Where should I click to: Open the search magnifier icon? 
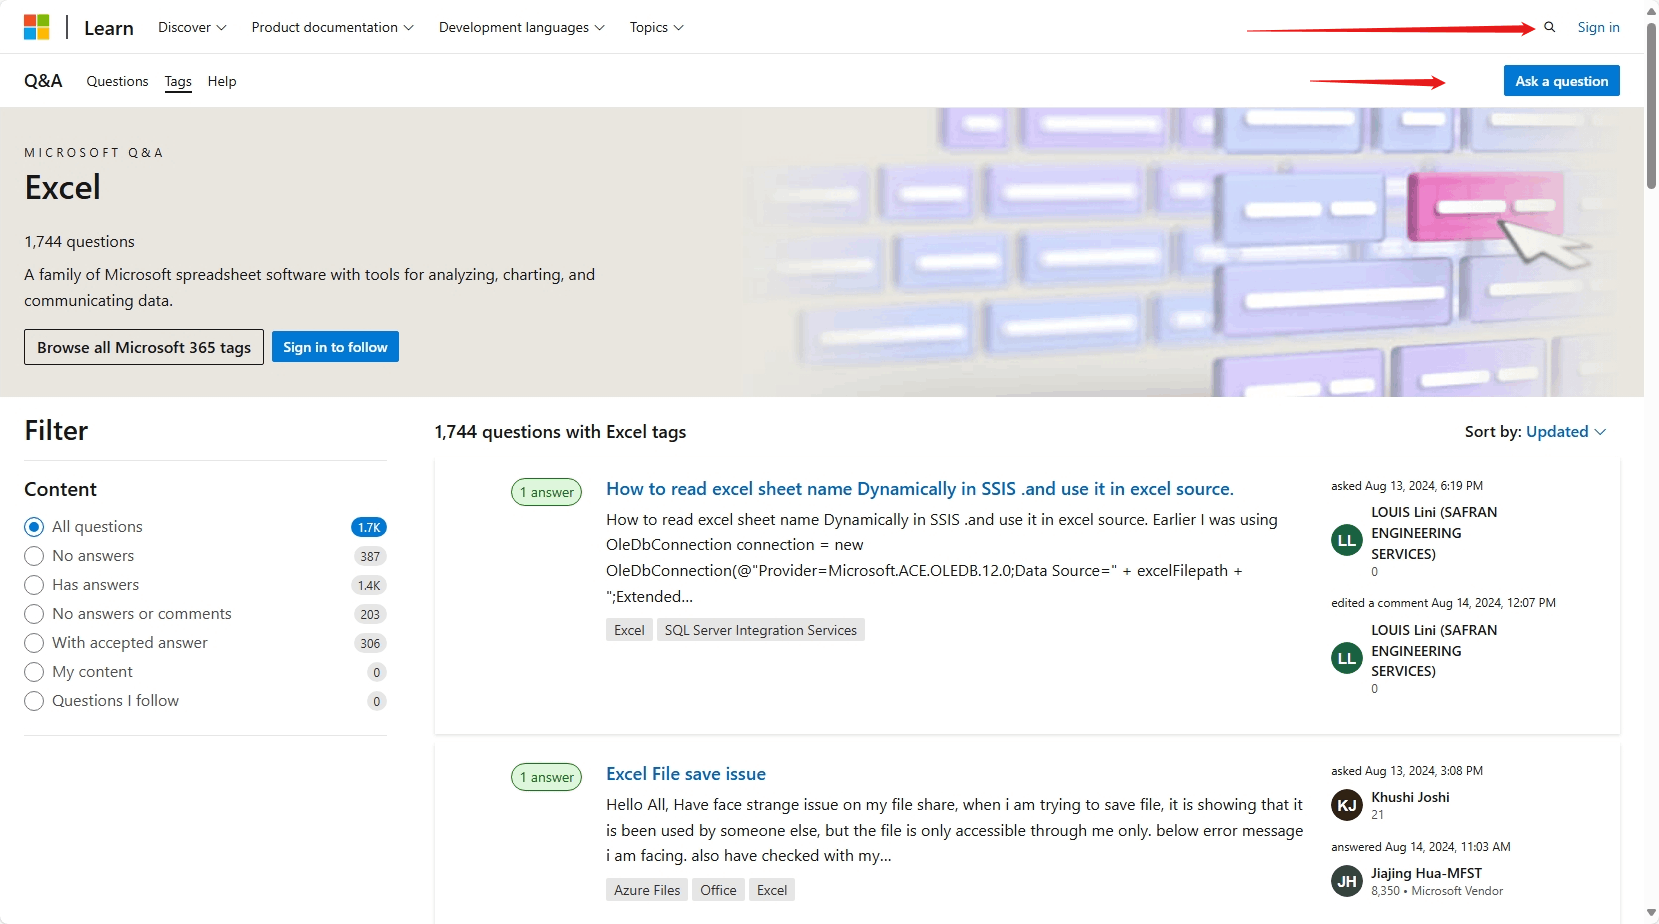coord(1549,27)
